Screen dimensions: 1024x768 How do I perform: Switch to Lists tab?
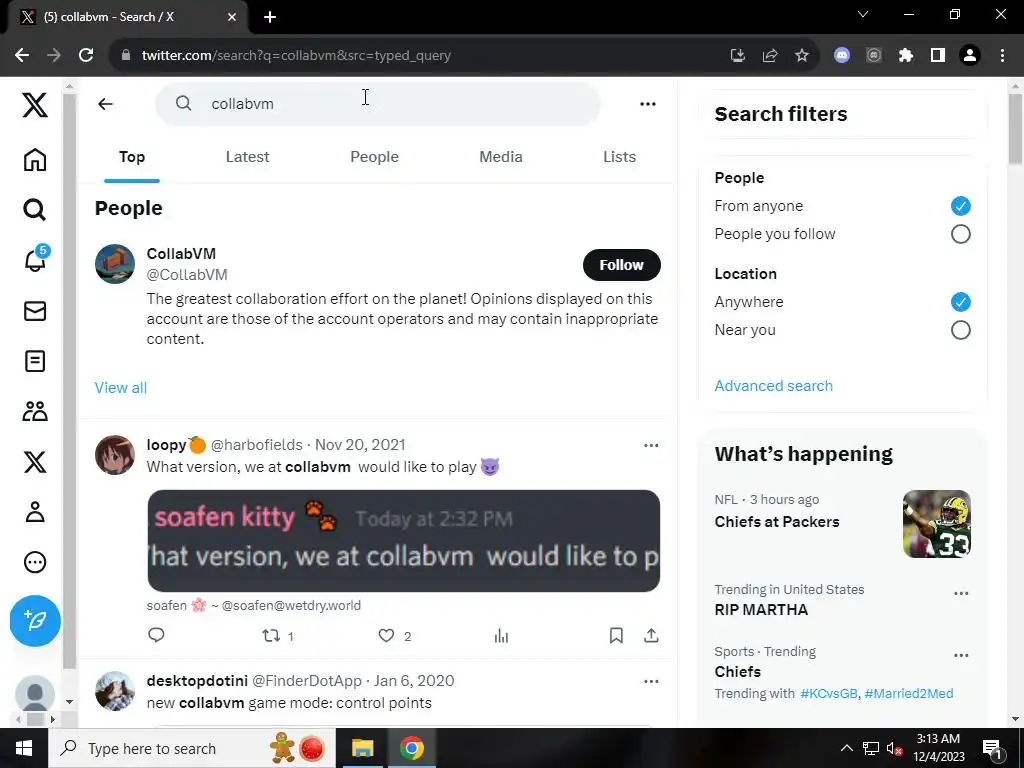coord(619,157)
